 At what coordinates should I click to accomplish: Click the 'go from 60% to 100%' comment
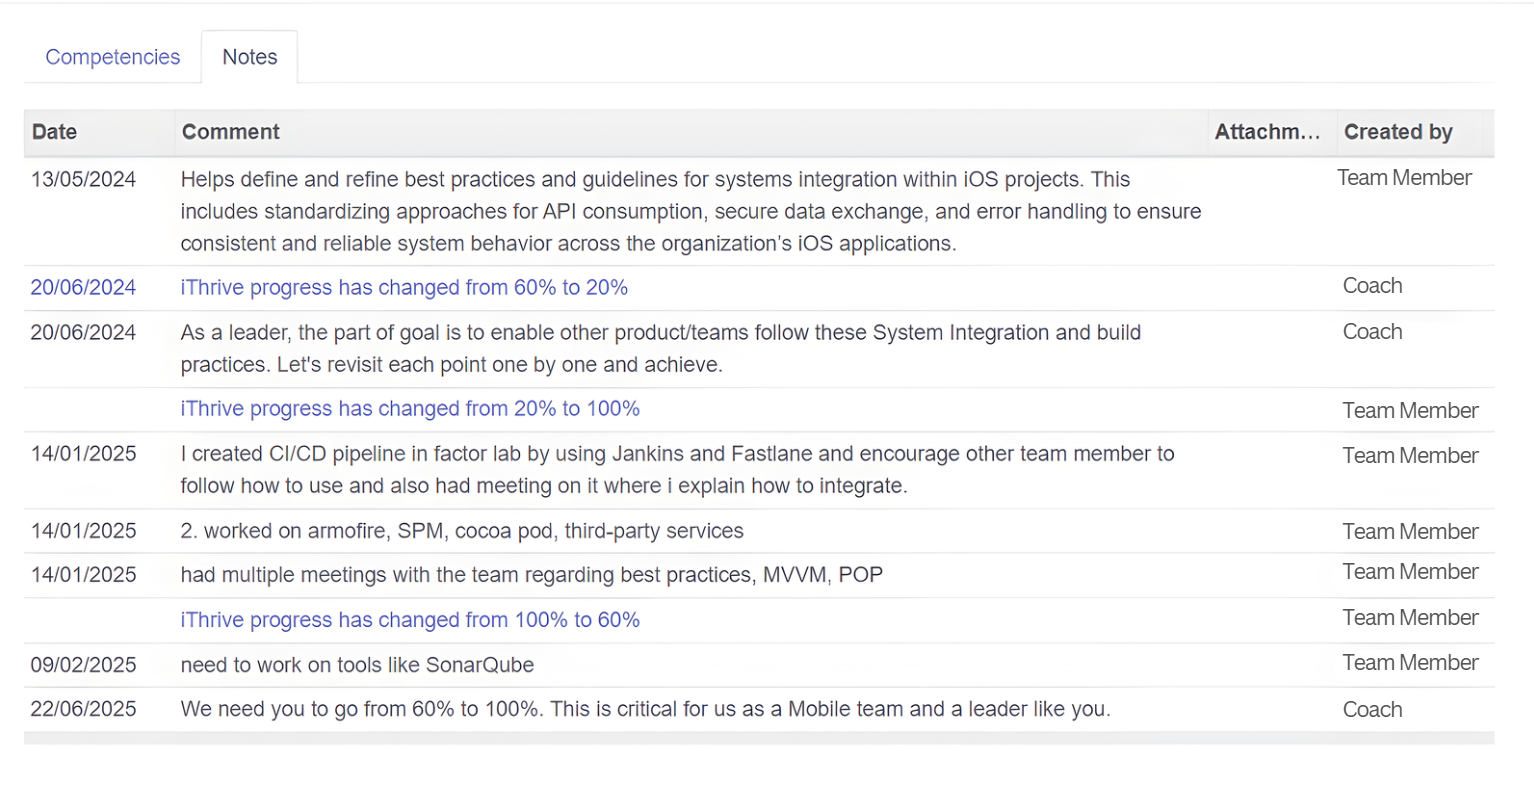(x=645, y=709)
